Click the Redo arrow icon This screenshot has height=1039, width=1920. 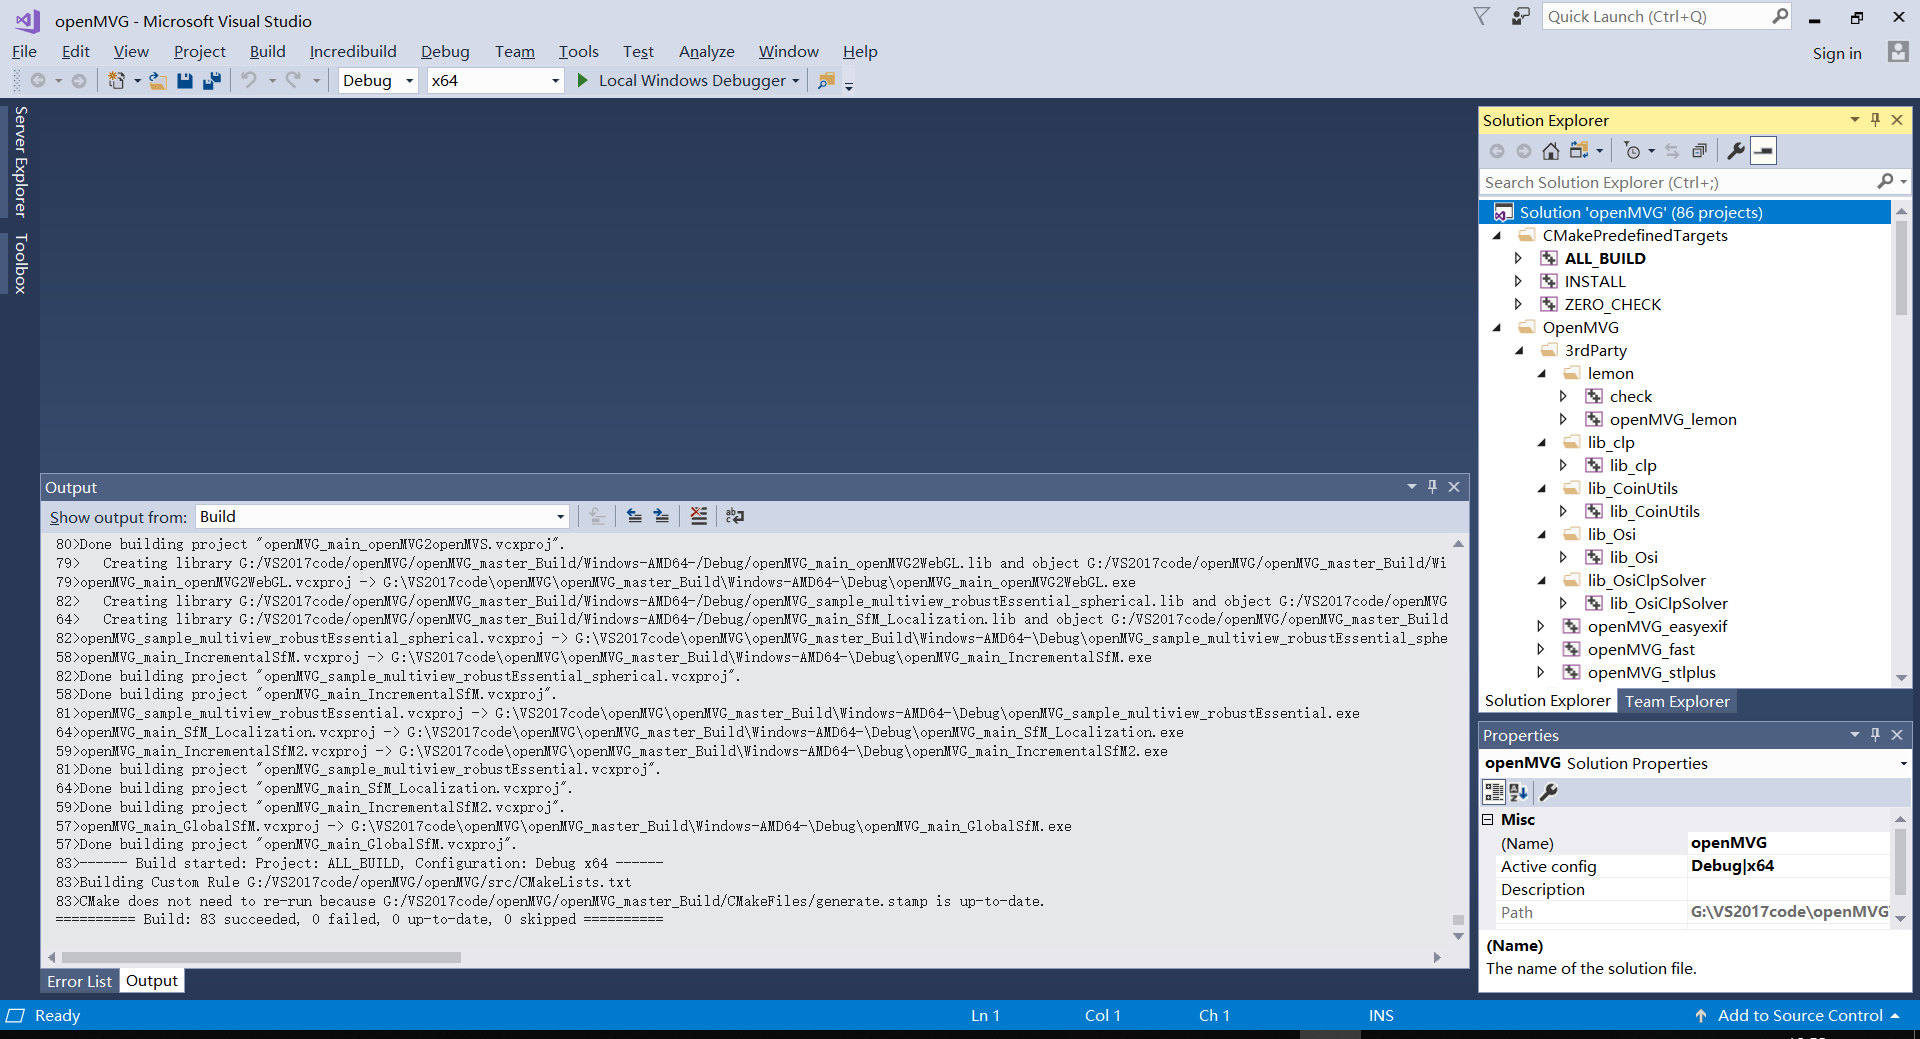tap(293, 80)
